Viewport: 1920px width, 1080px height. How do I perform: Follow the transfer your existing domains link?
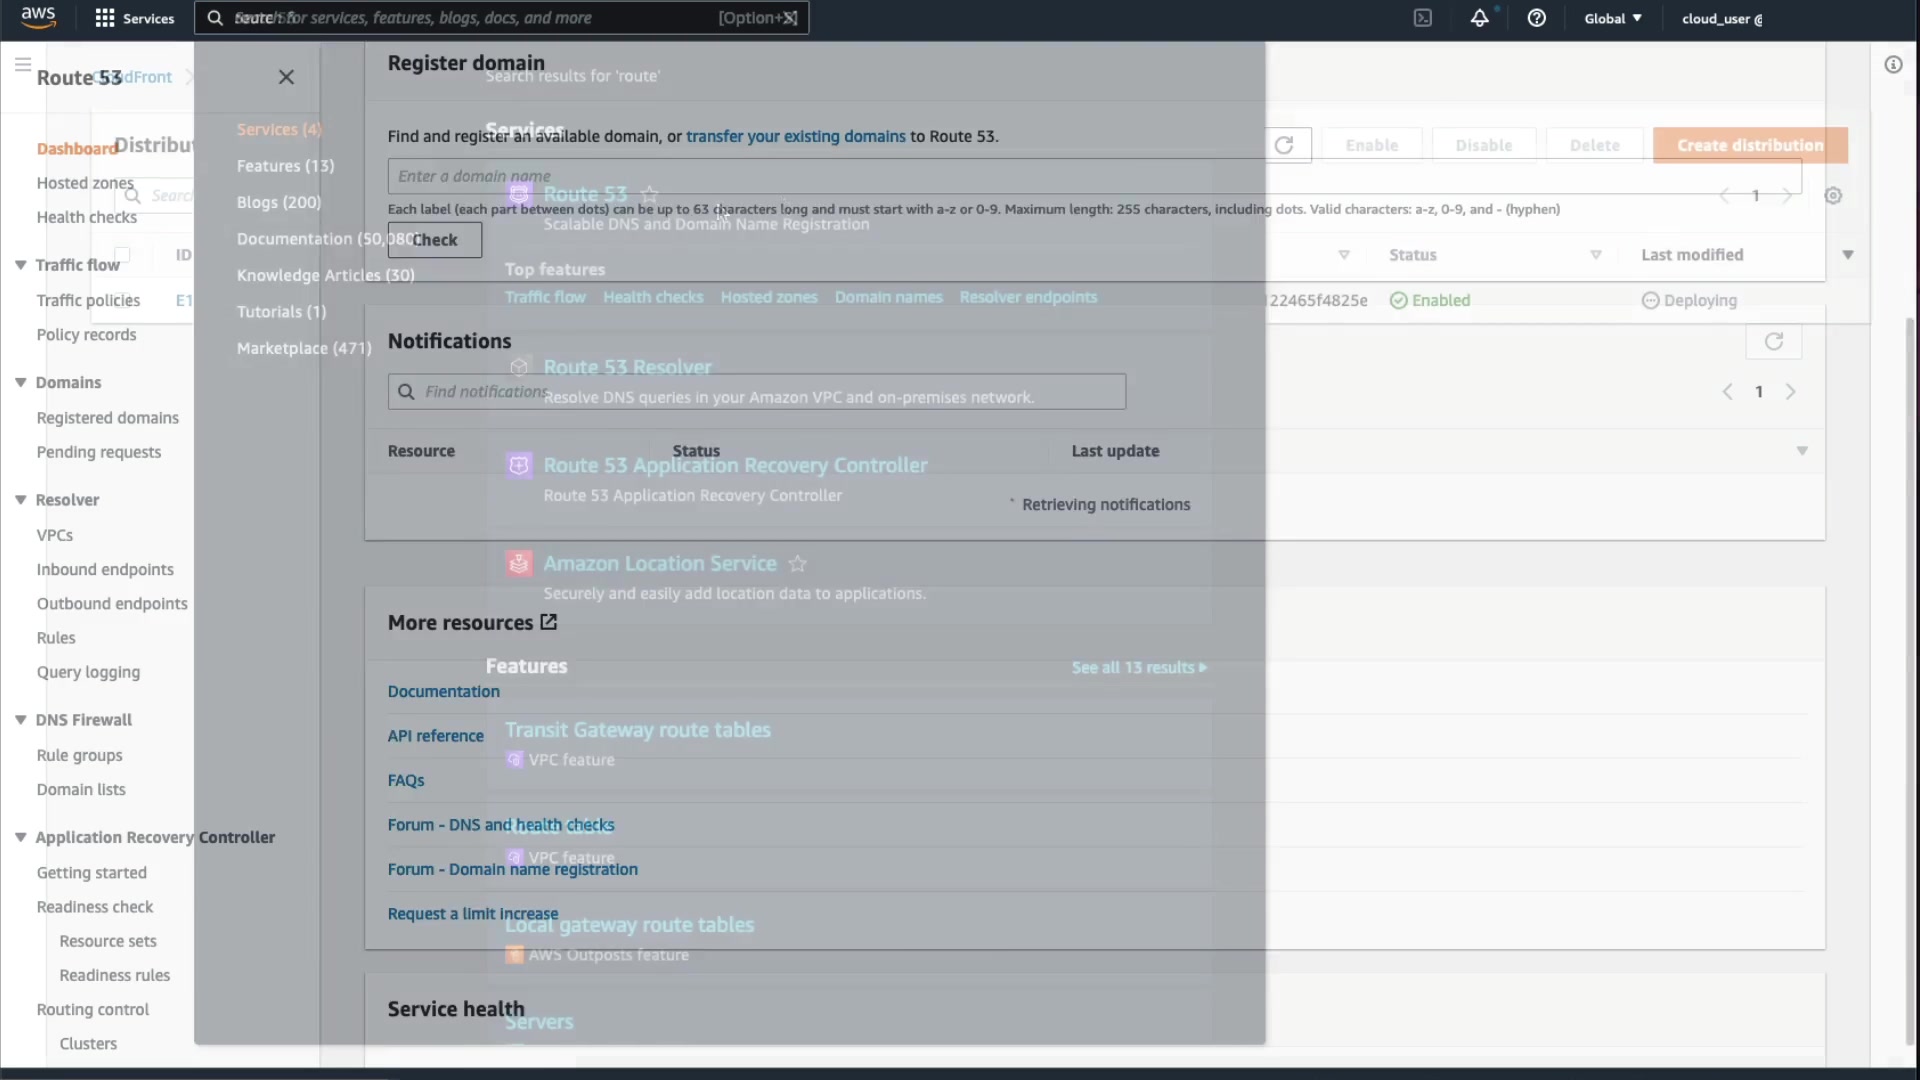[795, 136]
